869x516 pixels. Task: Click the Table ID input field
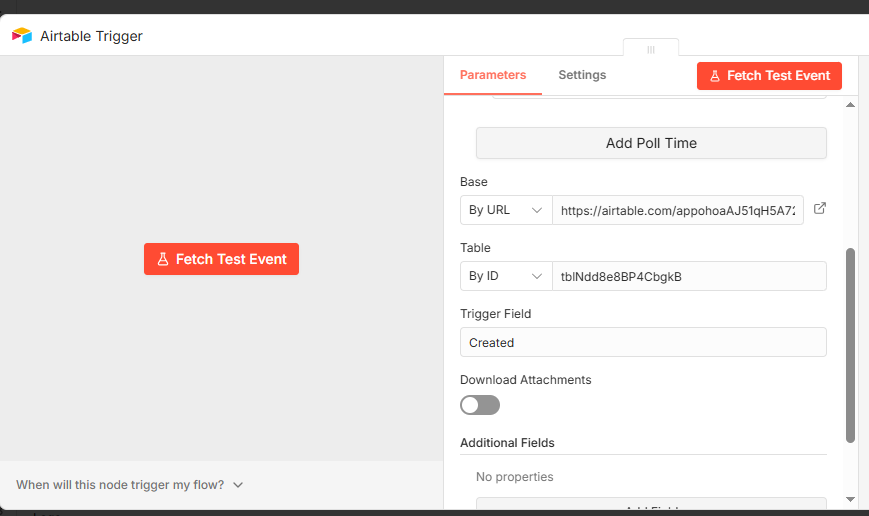[x=689, y=276]
